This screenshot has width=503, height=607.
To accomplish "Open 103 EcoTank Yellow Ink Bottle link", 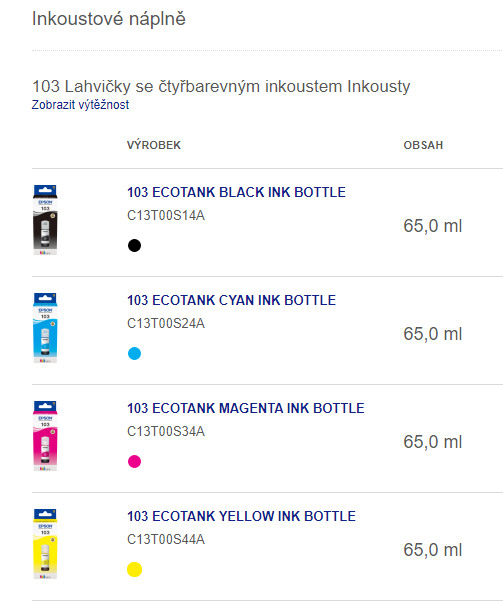I will click(x=241, y=516).
